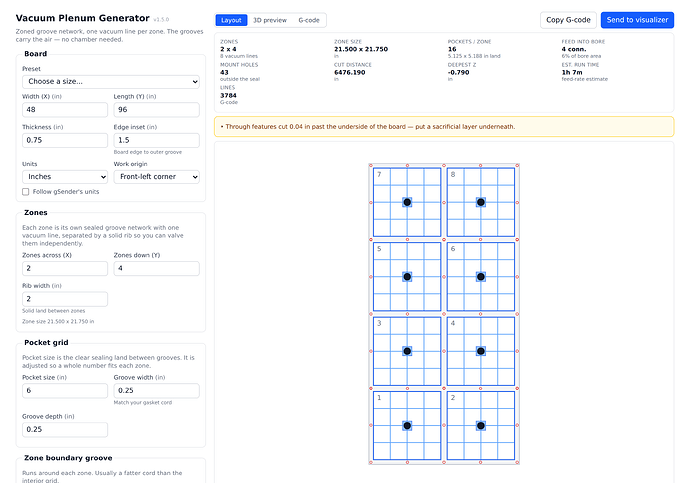Screen dimensions: 690x483
Task: Focus the Thickness input field
Action: coord(65,140)
